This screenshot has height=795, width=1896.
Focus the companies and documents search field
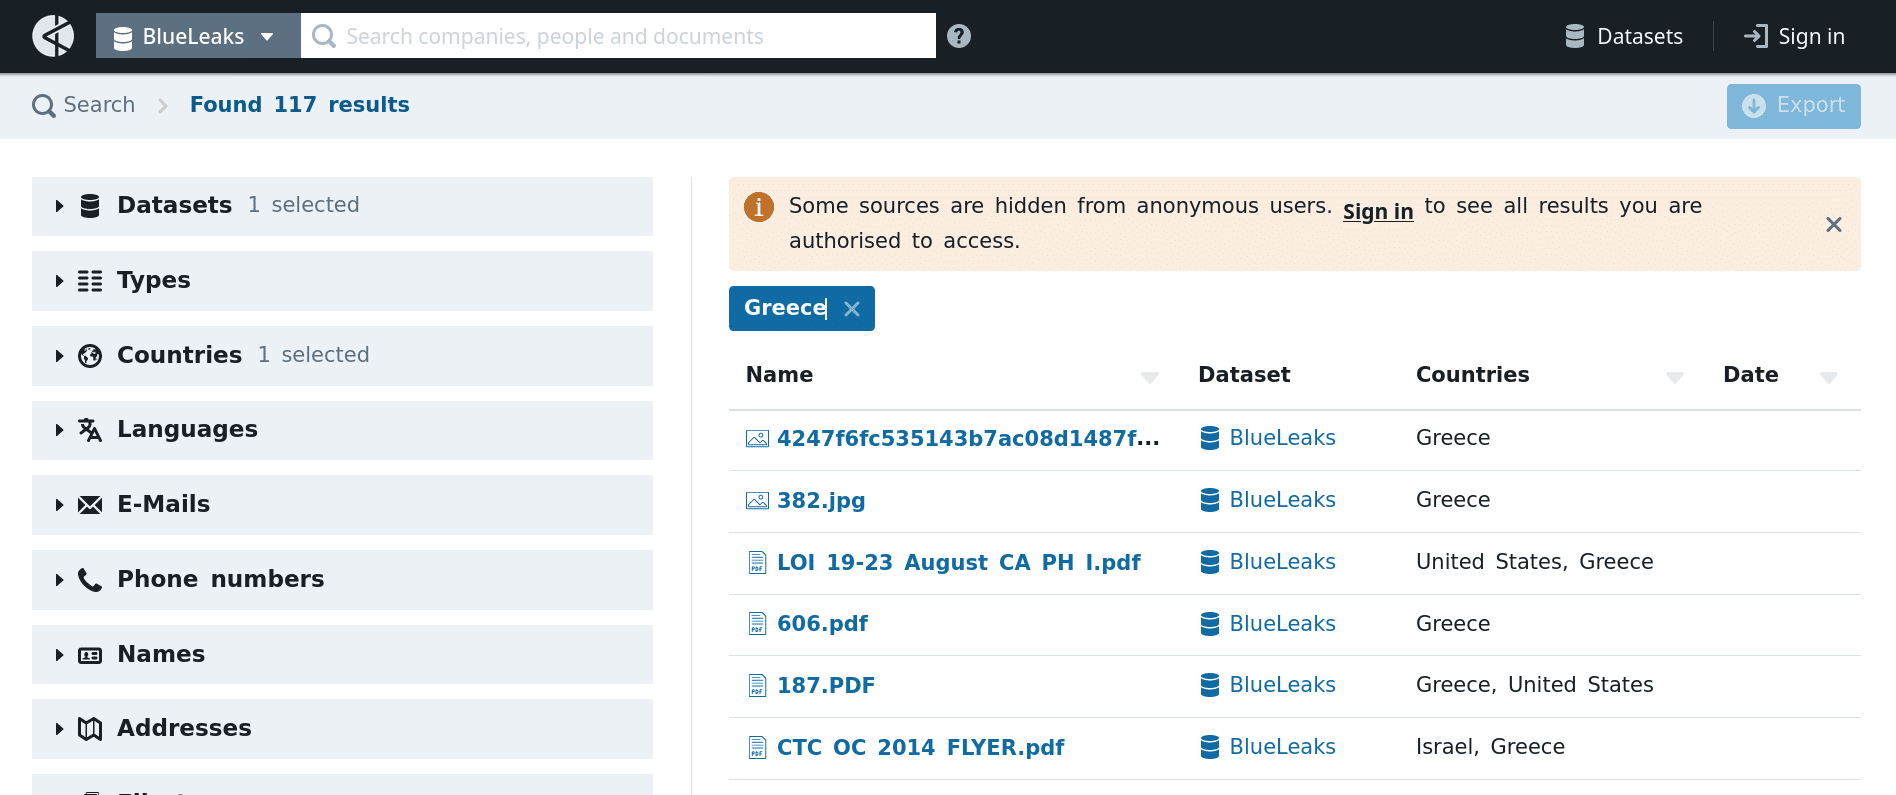(x=618, y=36)
